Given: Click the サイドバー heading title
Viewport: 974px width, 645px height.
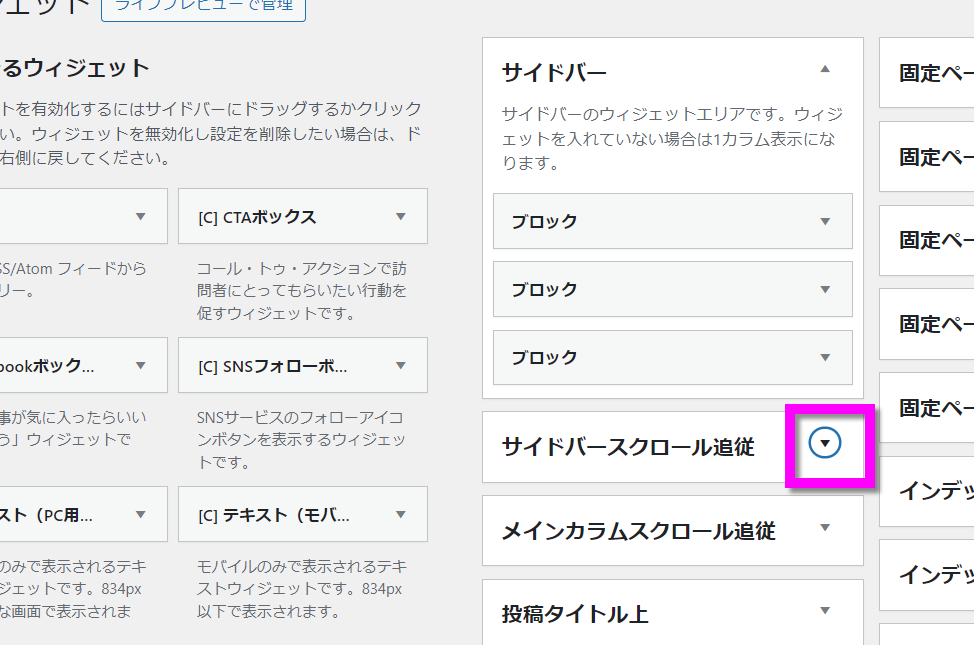Looking at the screenshot, I should (554, 72).
